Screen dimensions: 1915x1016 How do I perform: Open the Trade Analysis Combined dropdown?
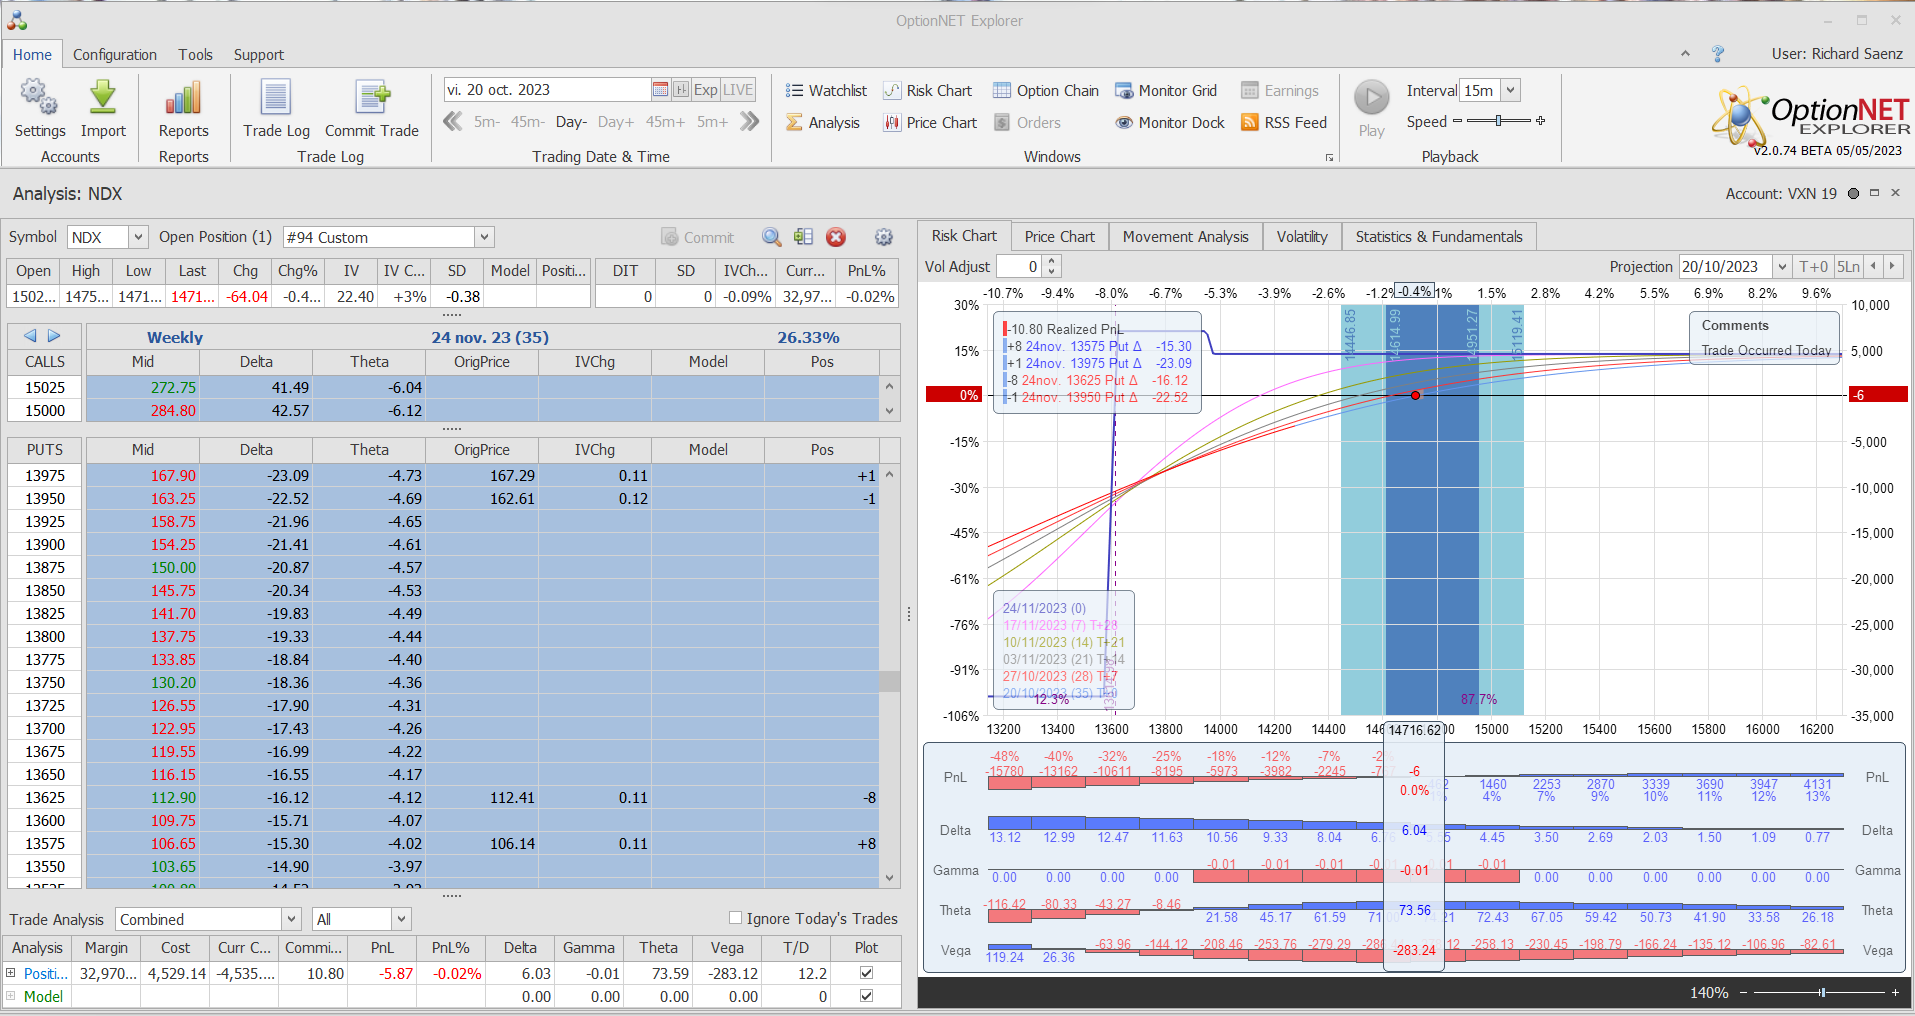click(291, 919)
